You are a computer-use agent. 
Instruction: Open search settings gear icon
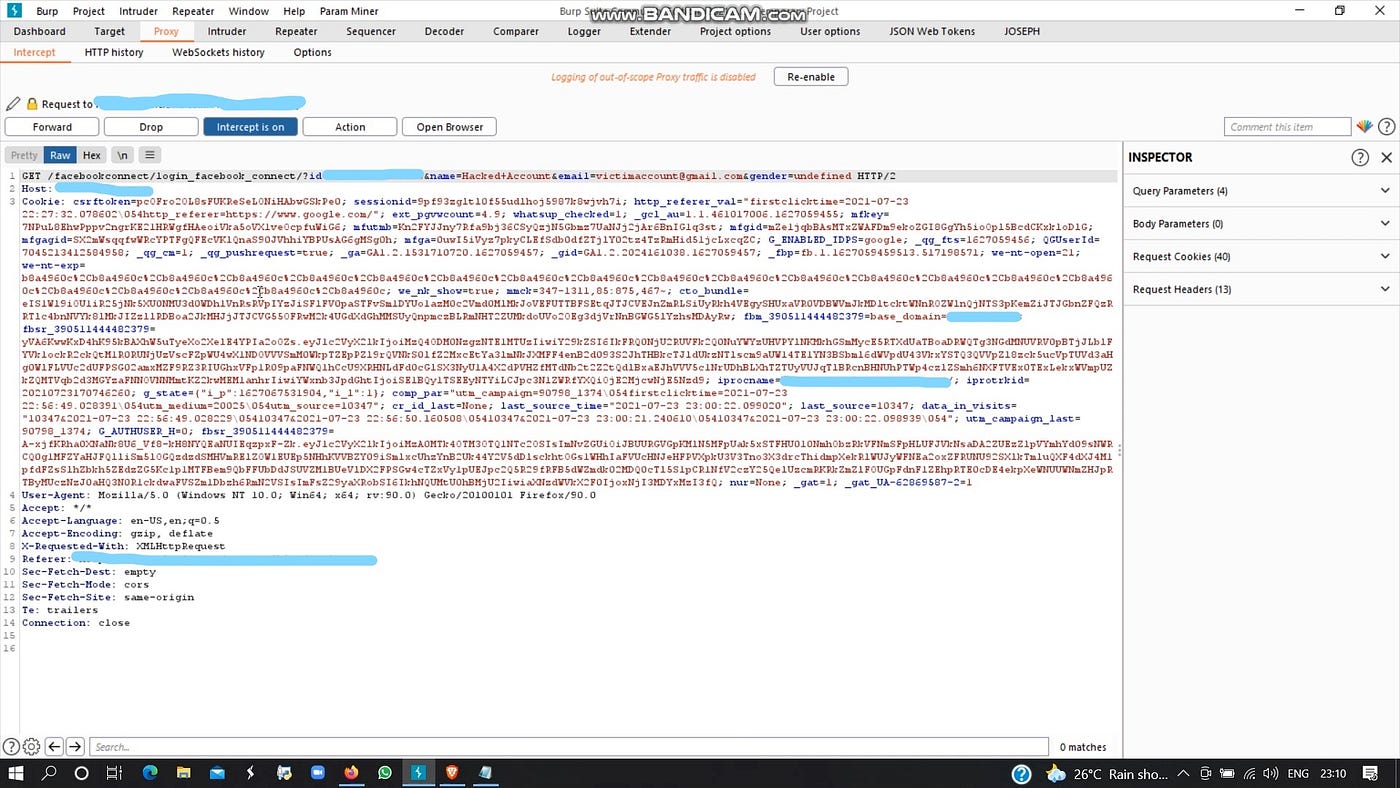coord(32,746)
